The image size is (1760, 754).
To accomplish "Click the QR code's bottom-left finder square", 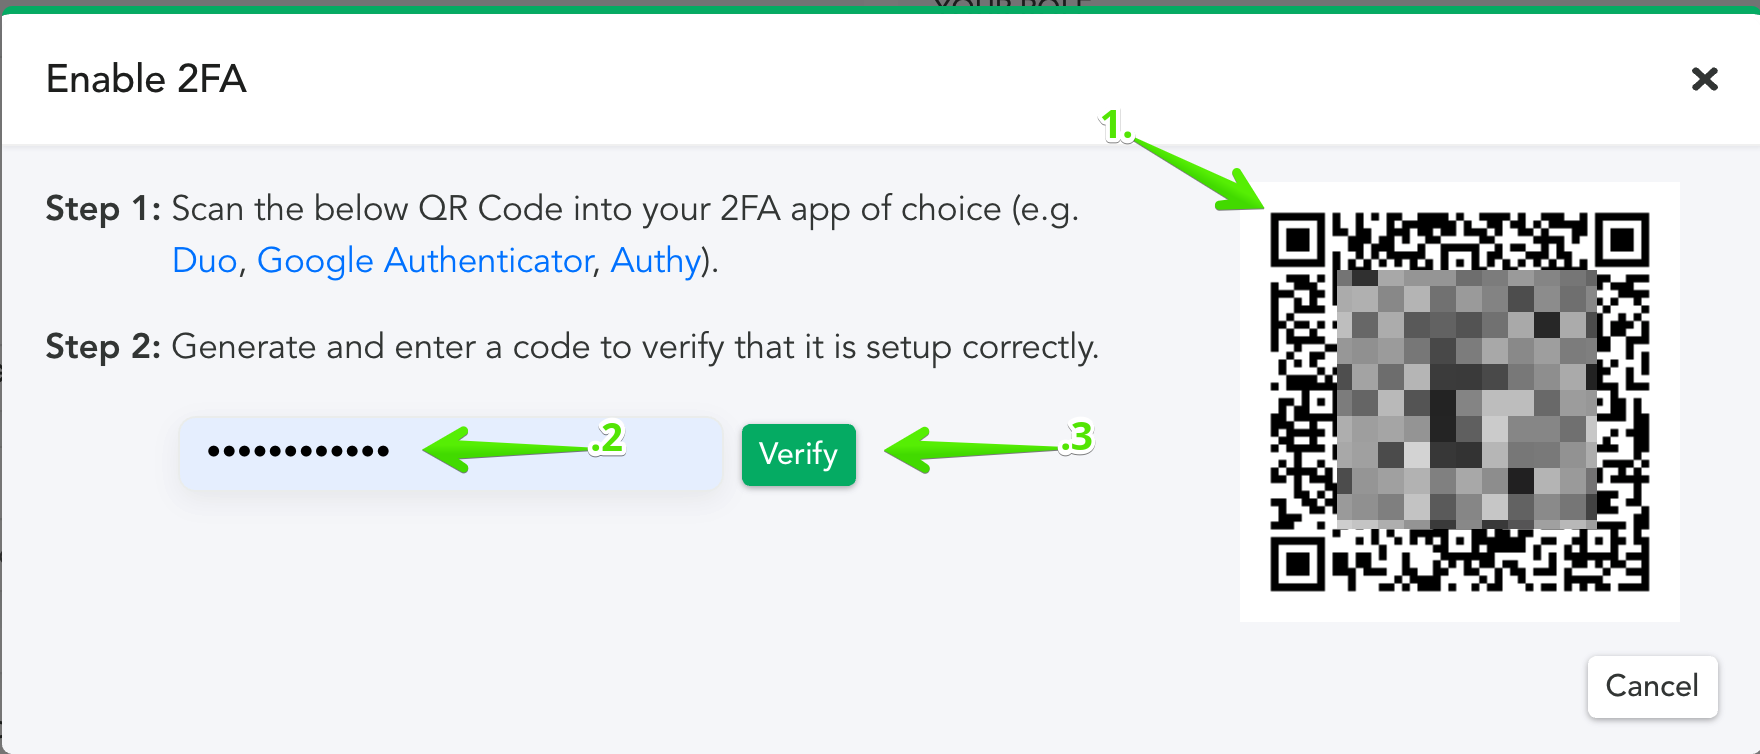I will [x=1298, y=564].
